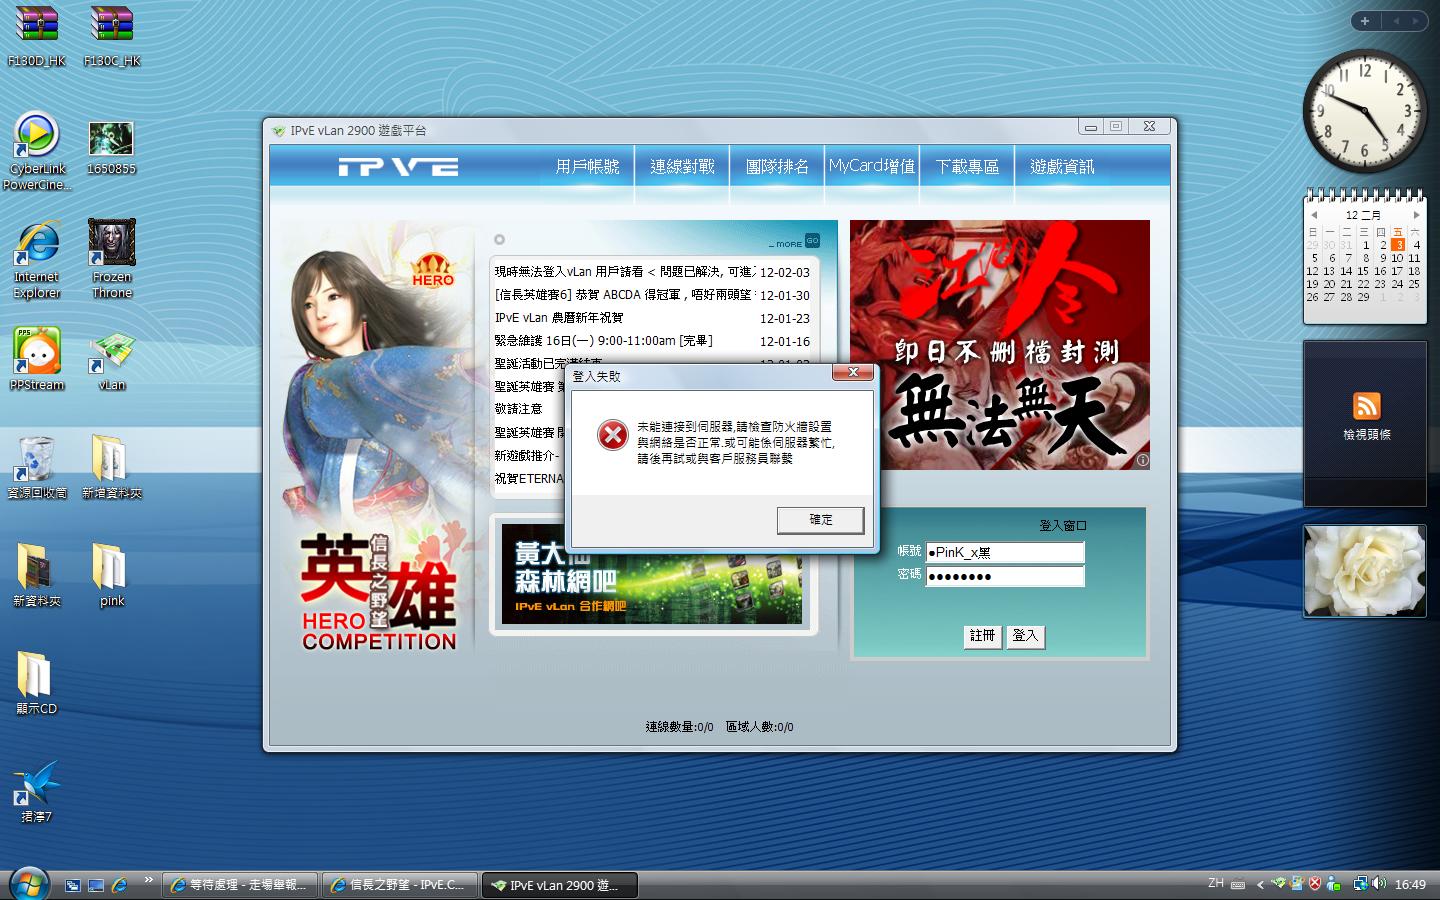Viewport: 1440px width, 900px height.
Task: Add a gadget with sidebar plus button
Action: (1365, 21)
